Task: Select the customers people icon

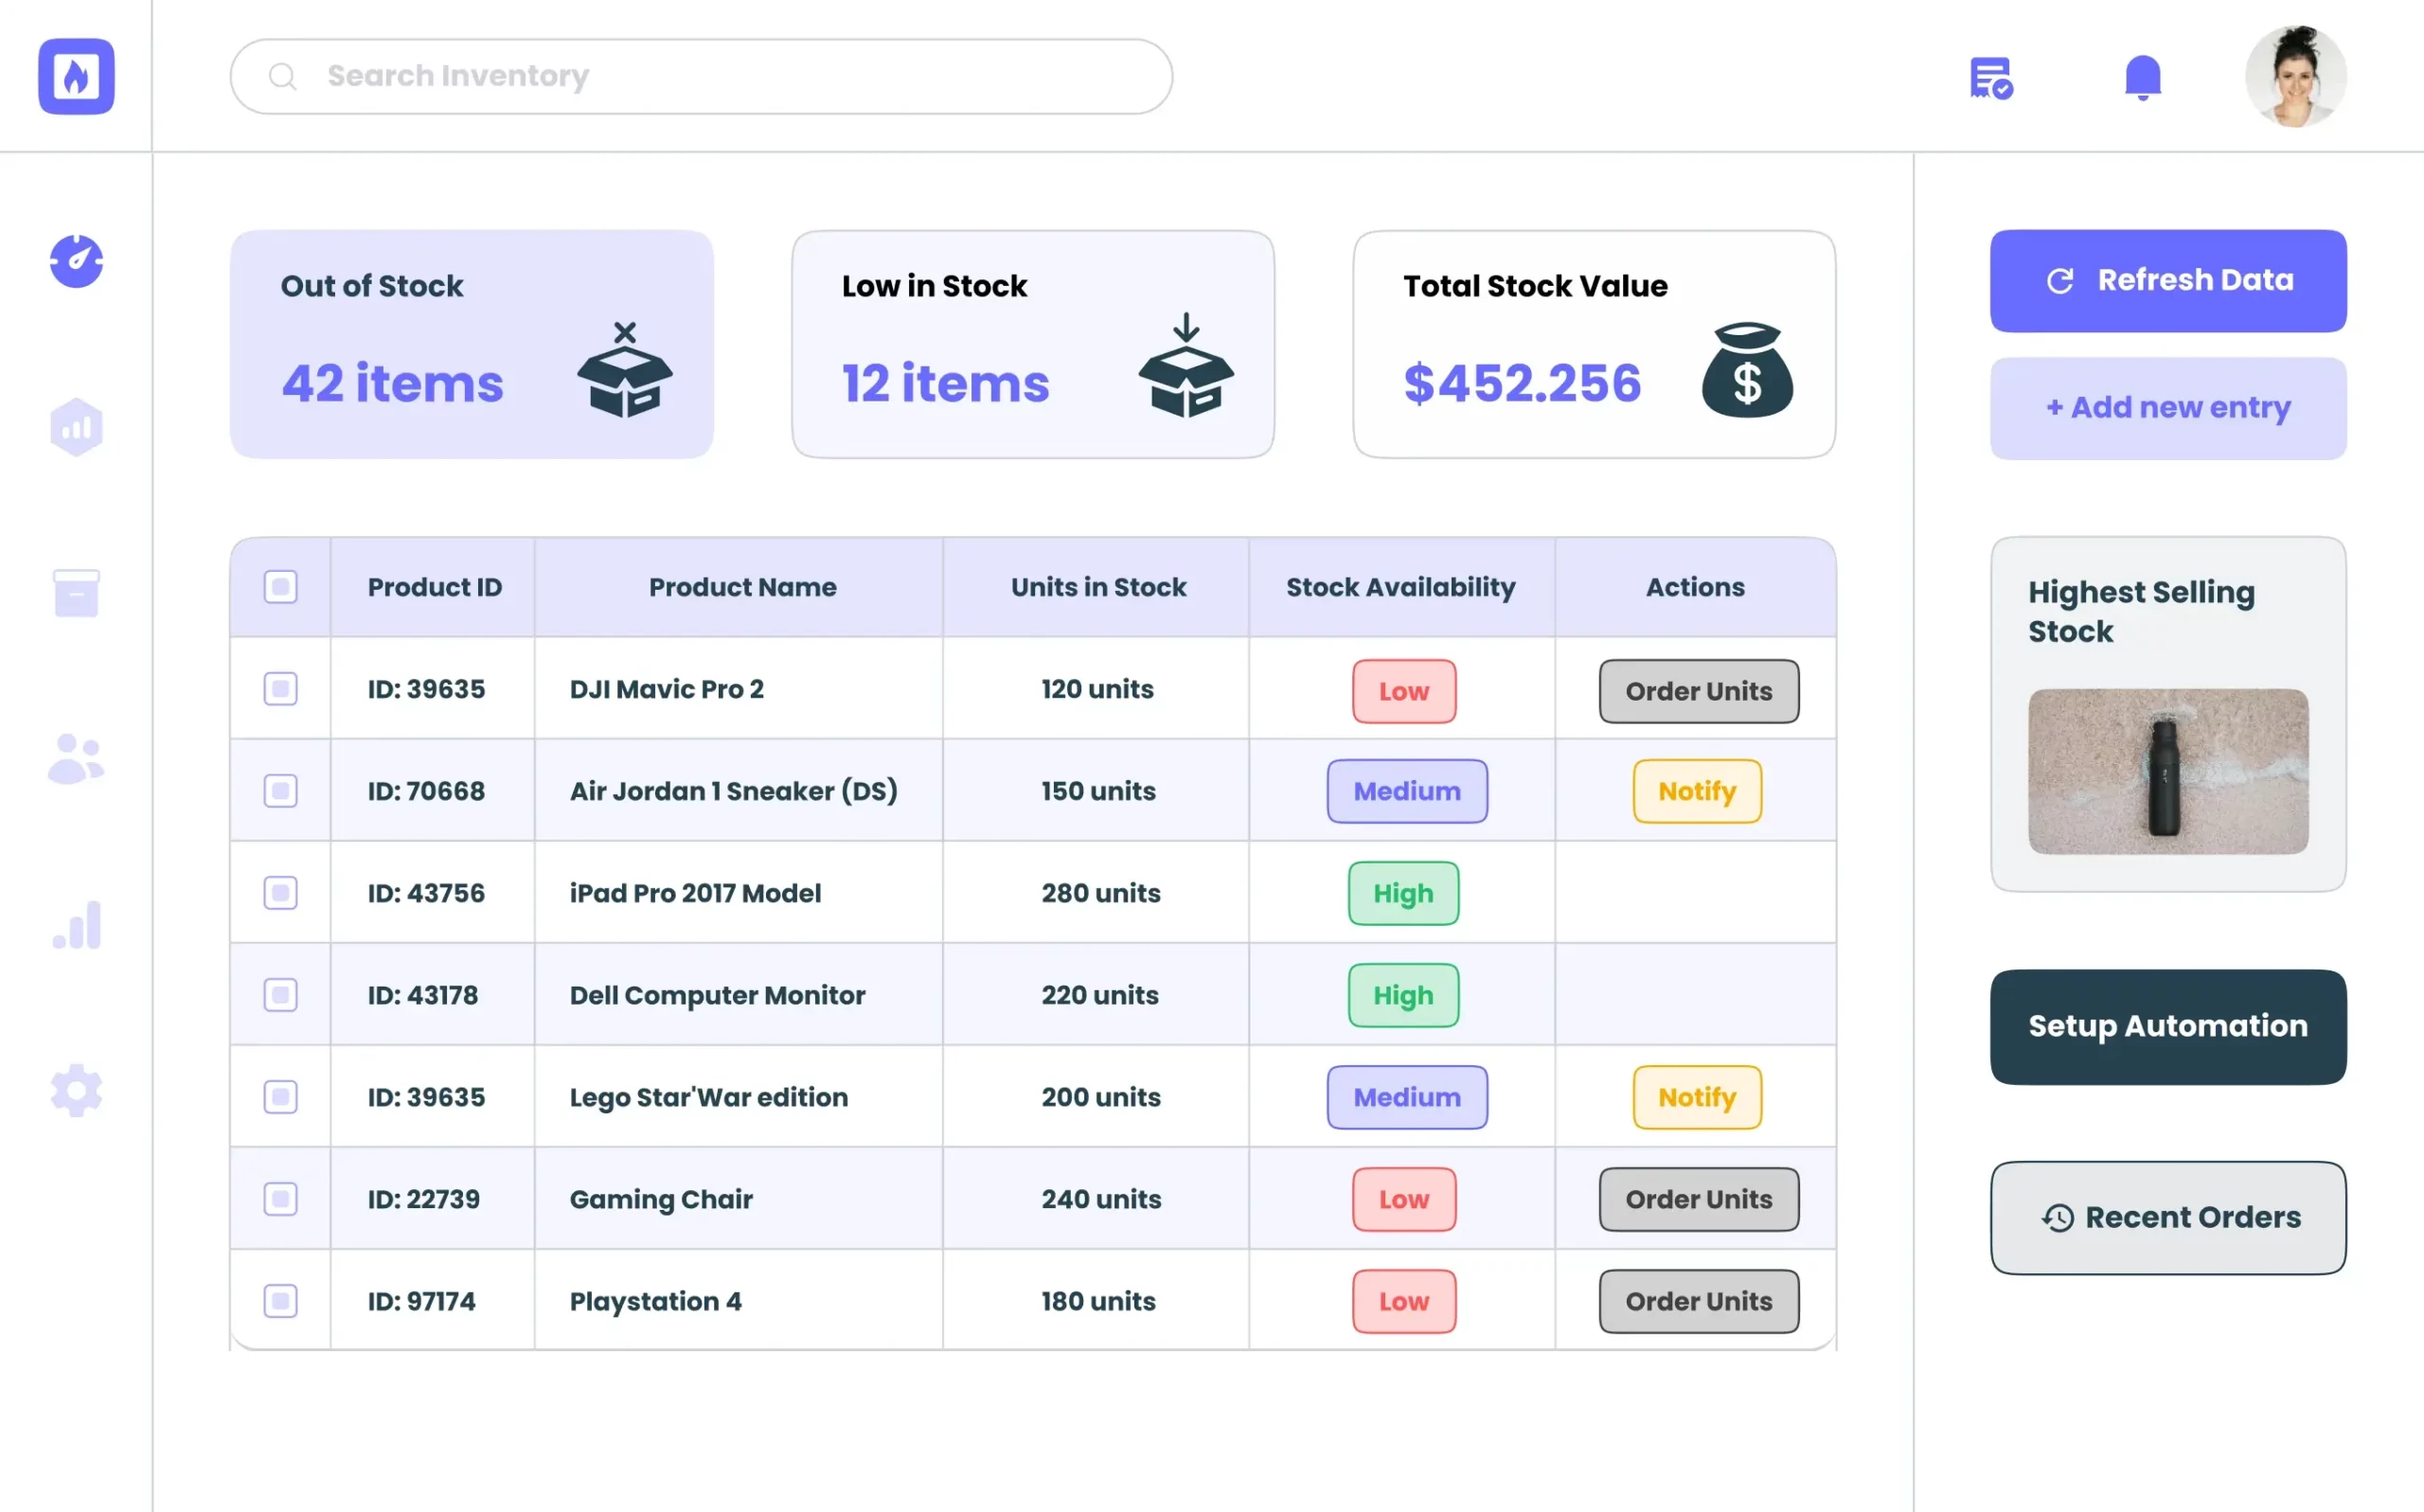Action: (x=76, y=758)
